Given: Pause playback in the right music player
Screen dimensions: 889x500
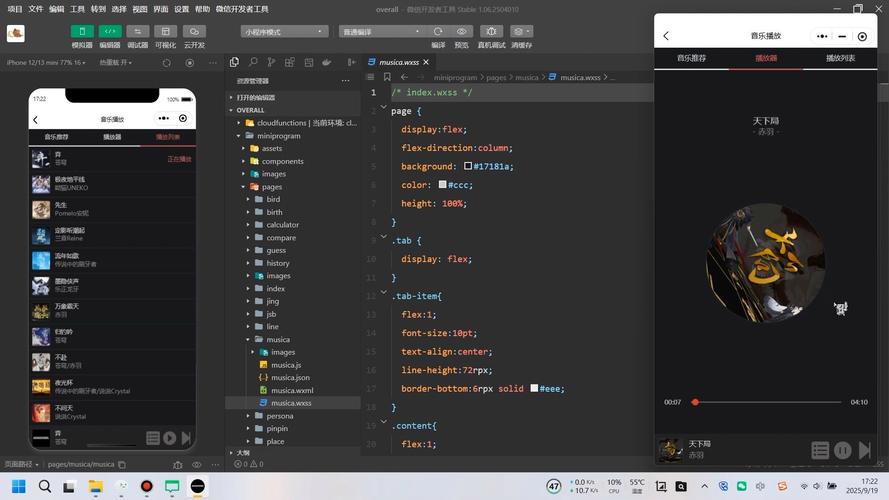Looking at the screenshot, I should coord(843,451).
